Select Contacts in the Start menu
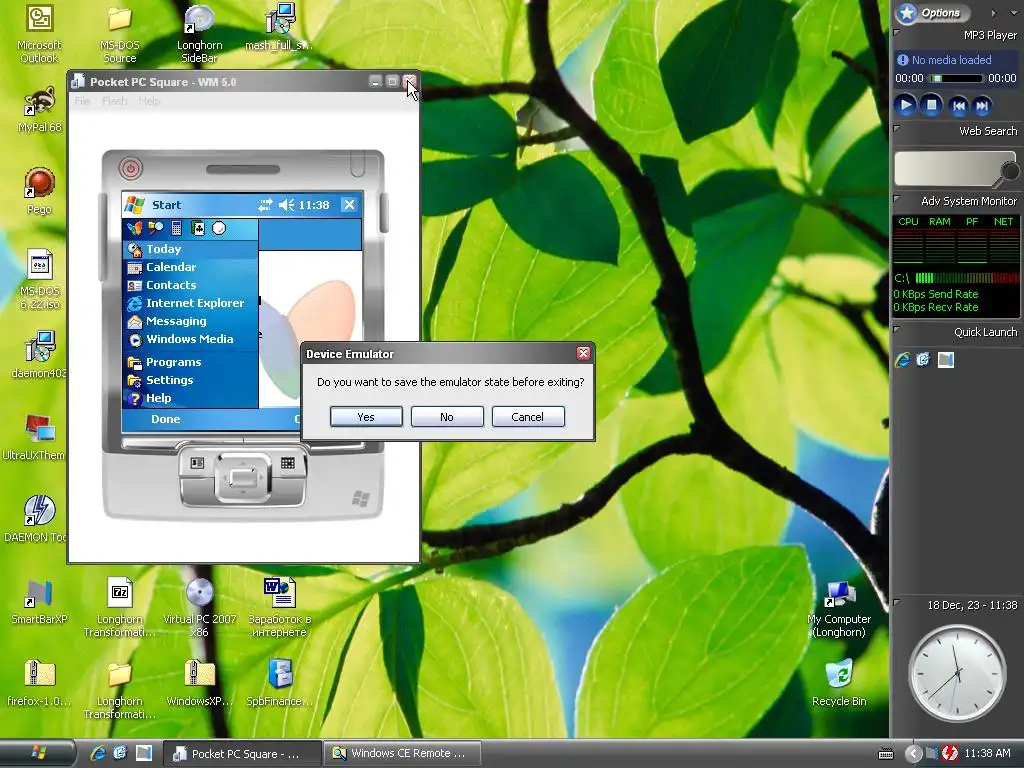Screen dimensions: 1024x768 190,285
